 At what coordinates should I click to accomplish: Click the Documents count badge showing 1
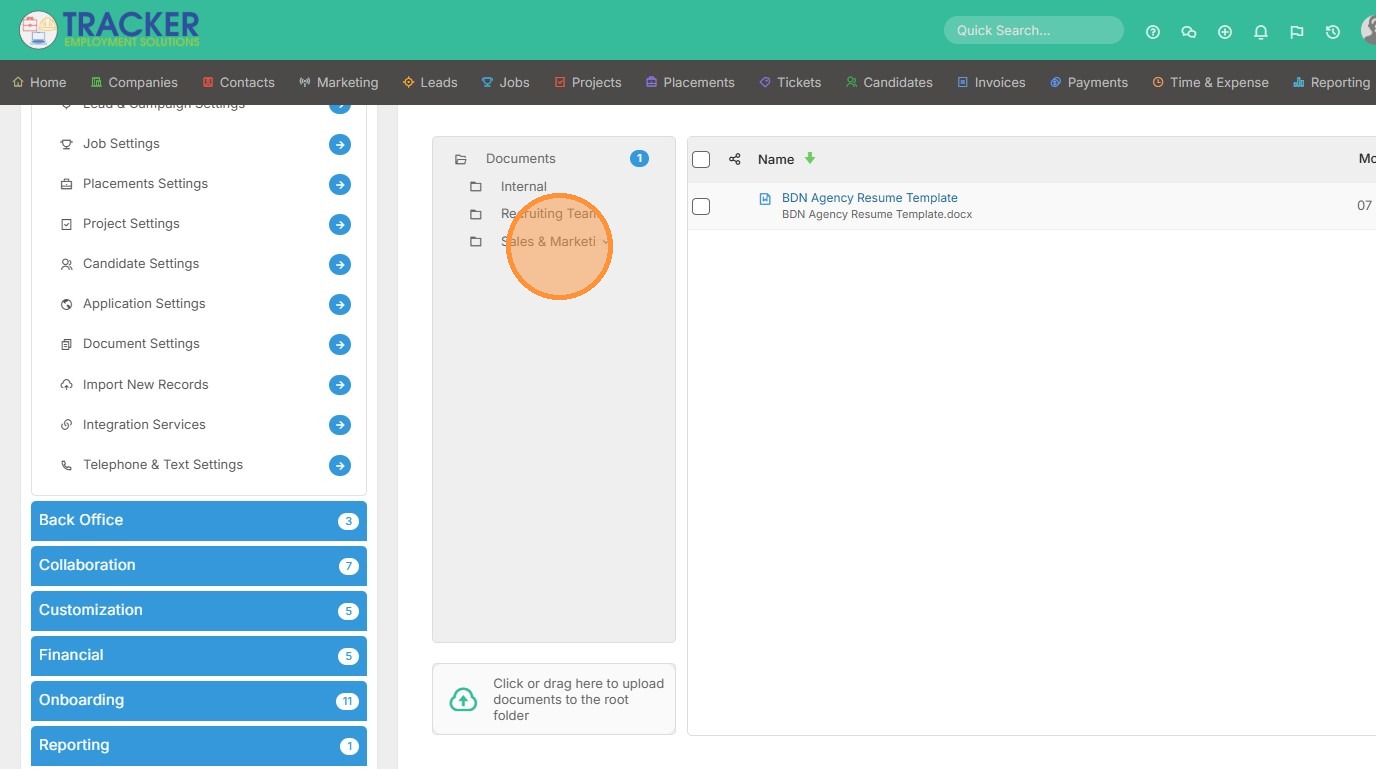(x=639, y=159)
